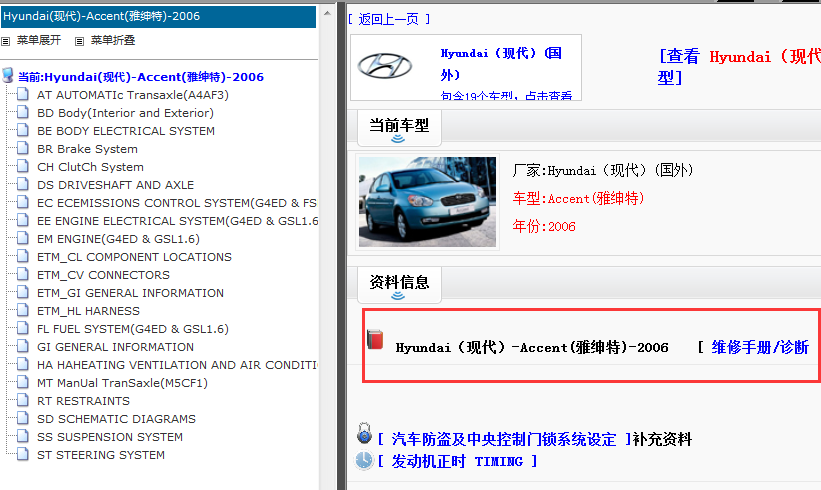Open 维修手册/诊断 repair manual link
Image resolution: width=821 pixels, height=490 pixels.
coord(760,347)
